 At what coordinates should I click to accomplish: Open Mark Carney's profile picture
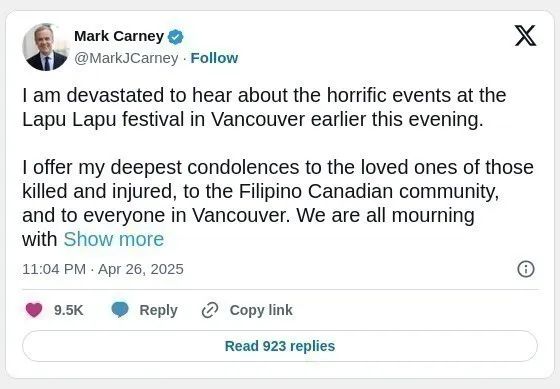(45, 47)
